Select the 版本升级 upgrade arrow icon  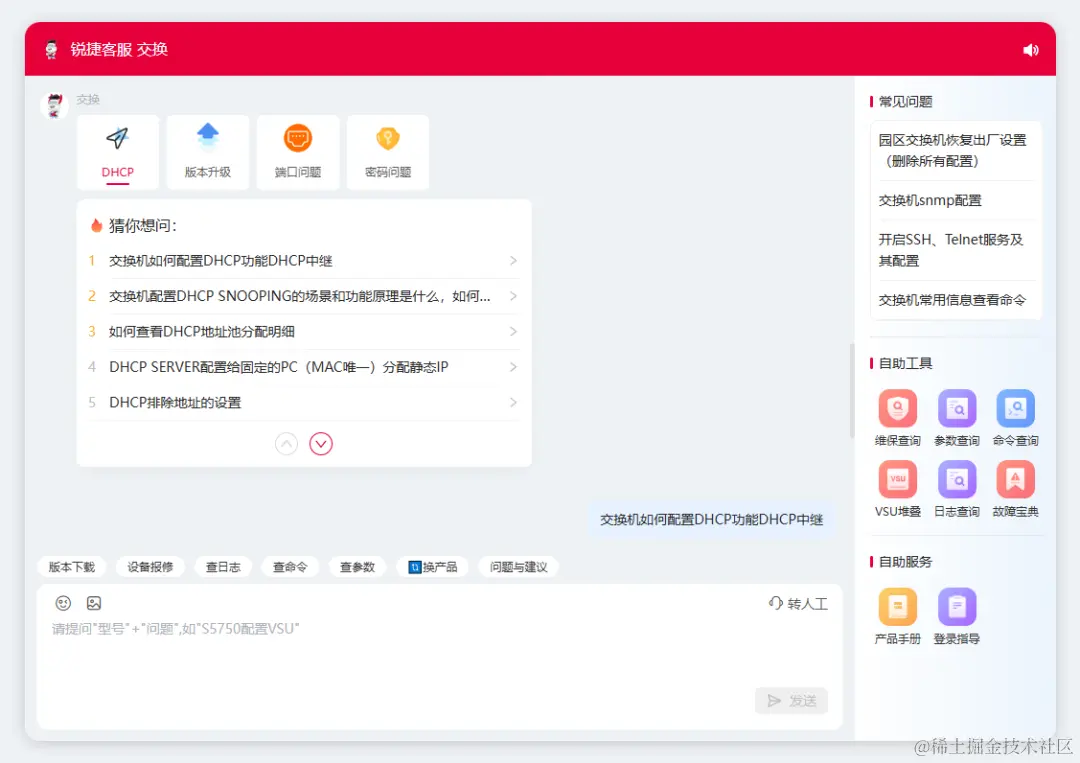tap(207, 136)
